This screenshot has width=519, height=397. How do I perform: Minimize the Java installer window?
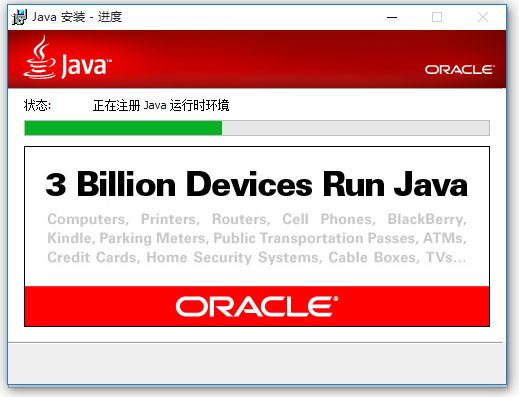coord(392,17)
